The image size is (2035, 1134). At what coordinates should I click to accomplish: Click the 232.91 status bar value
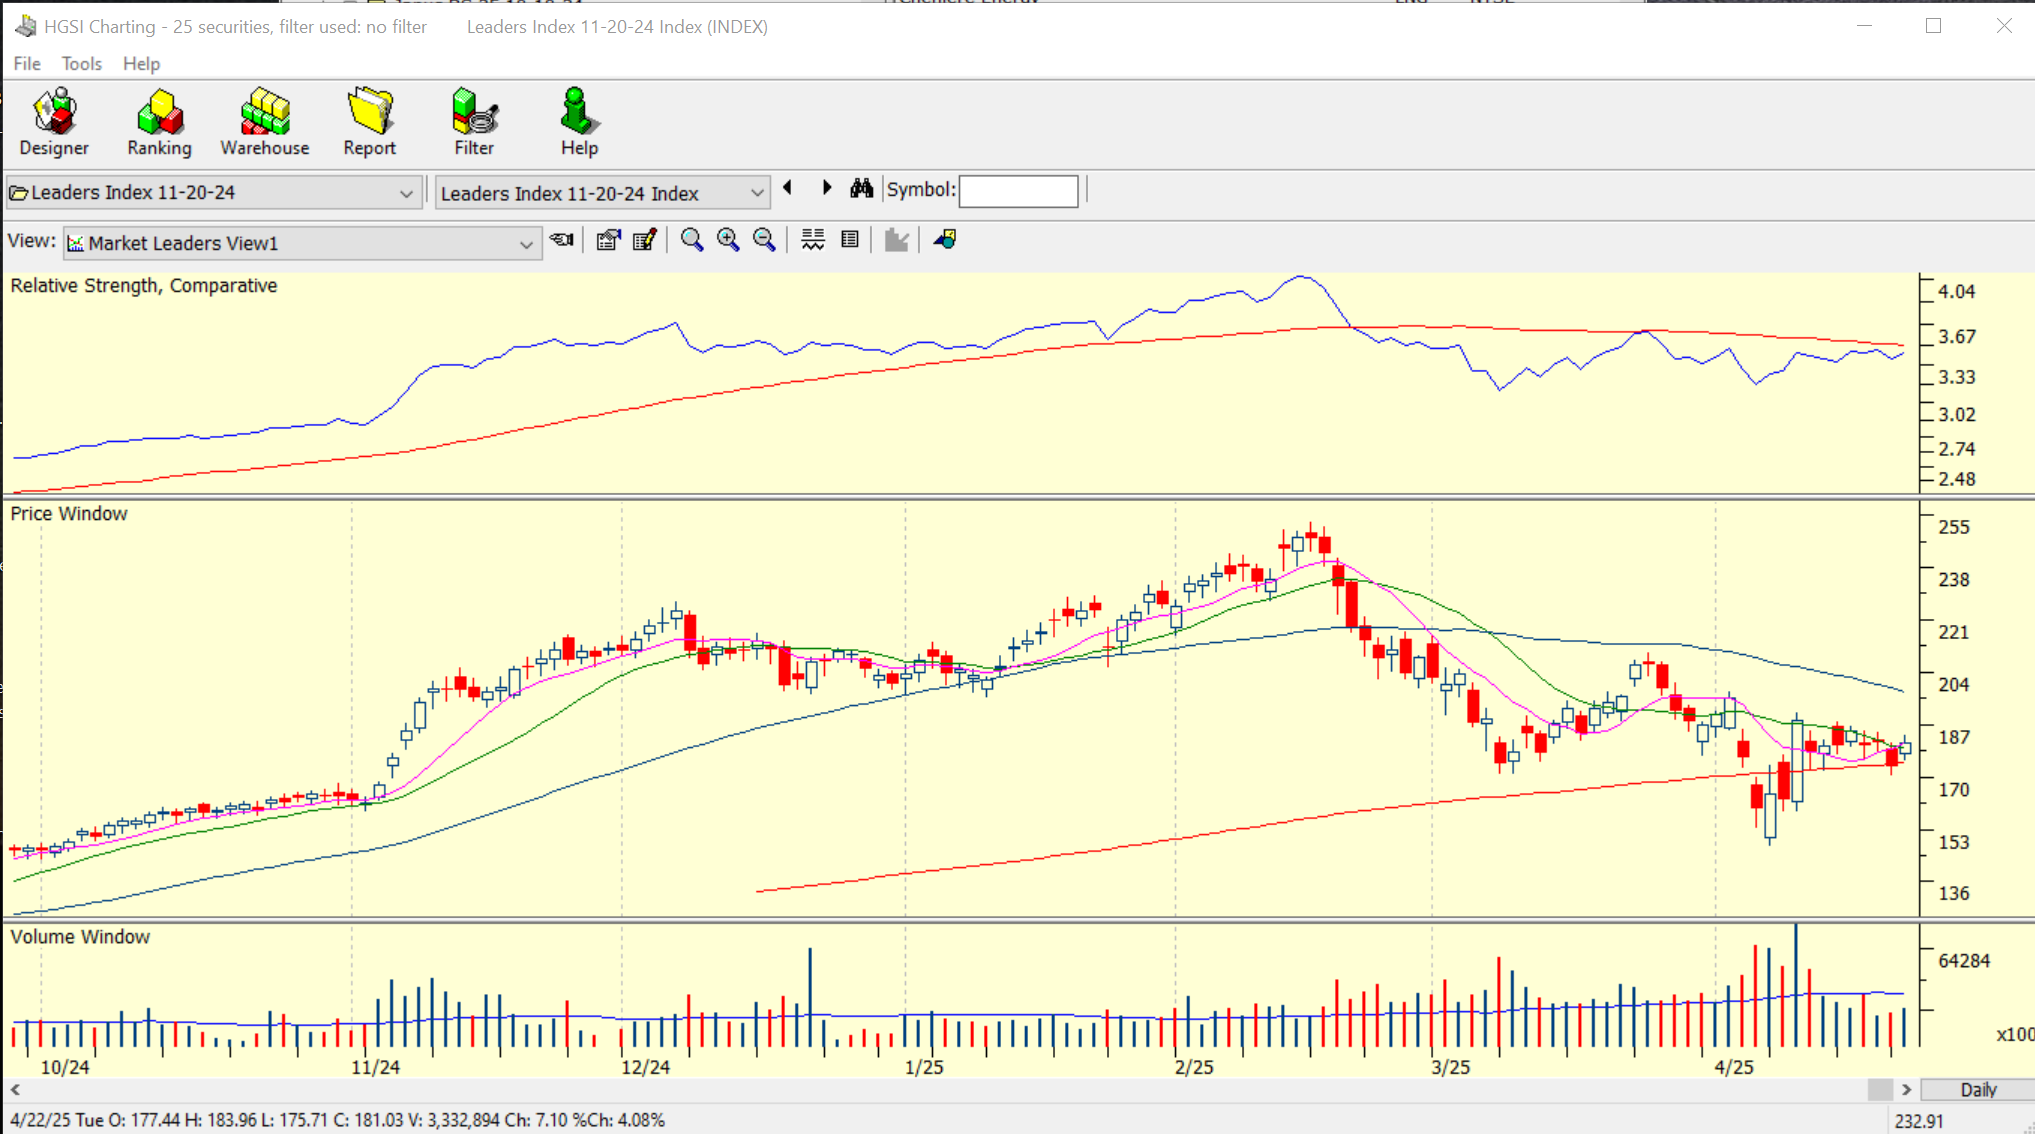coord(1918,1121)
